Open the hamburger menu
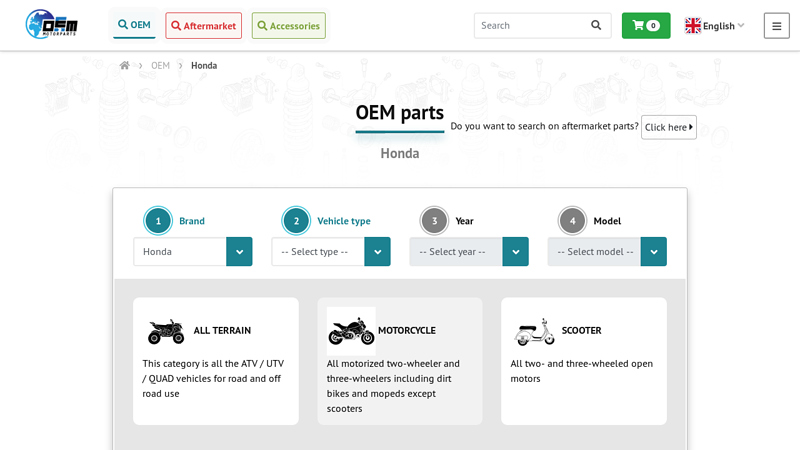800x450 pixels. [x=777, y=26]
